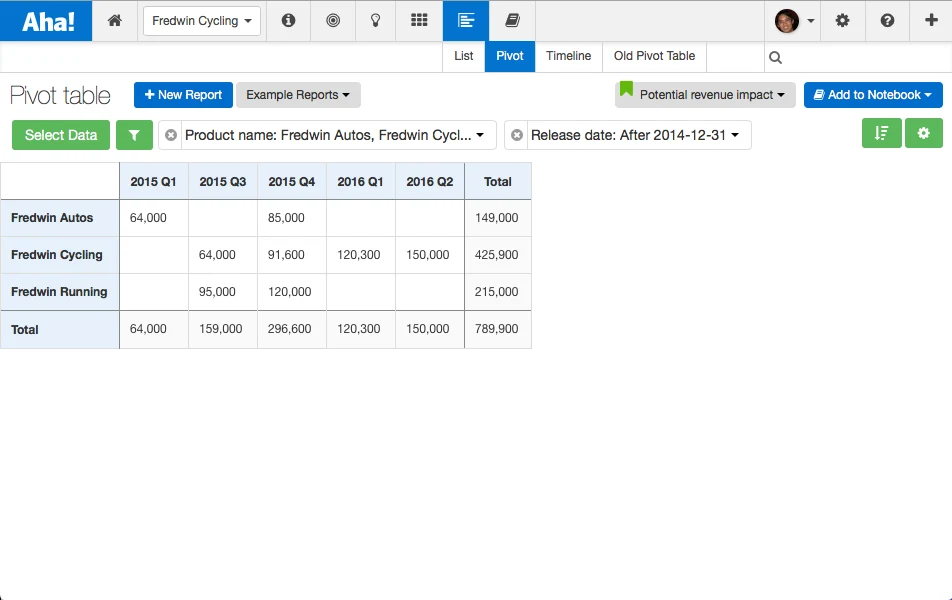Click the Aha! logo
The image size is (952, 600).
click(46, 21)
